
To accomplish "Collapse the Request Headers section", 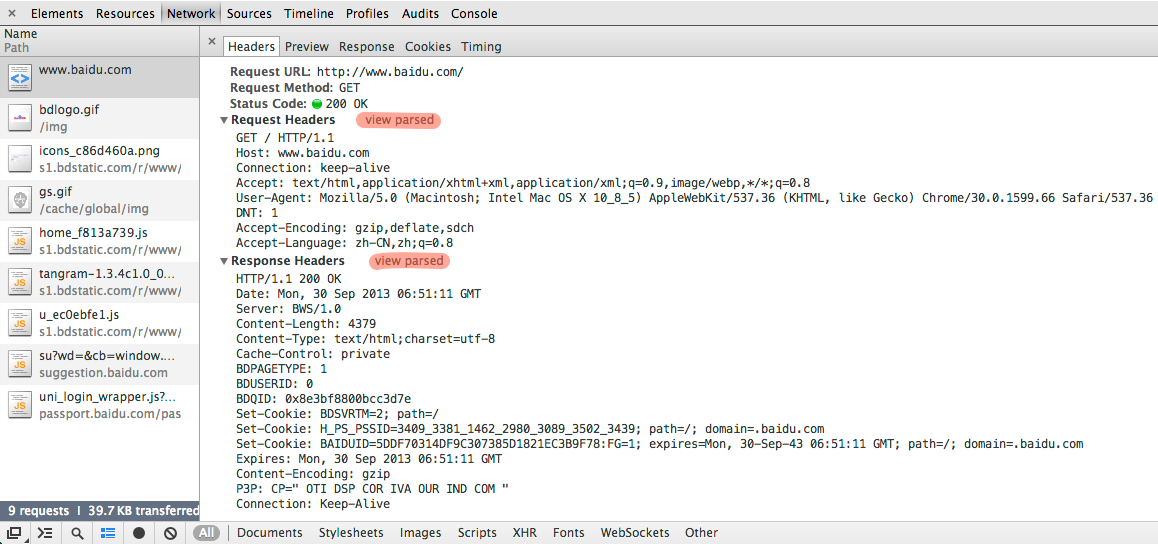I will pos(223,120).
